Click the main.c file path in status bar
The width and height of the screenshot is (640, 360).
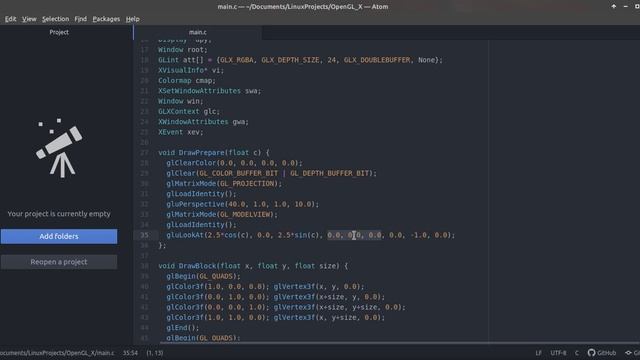(x=57, y=353)
